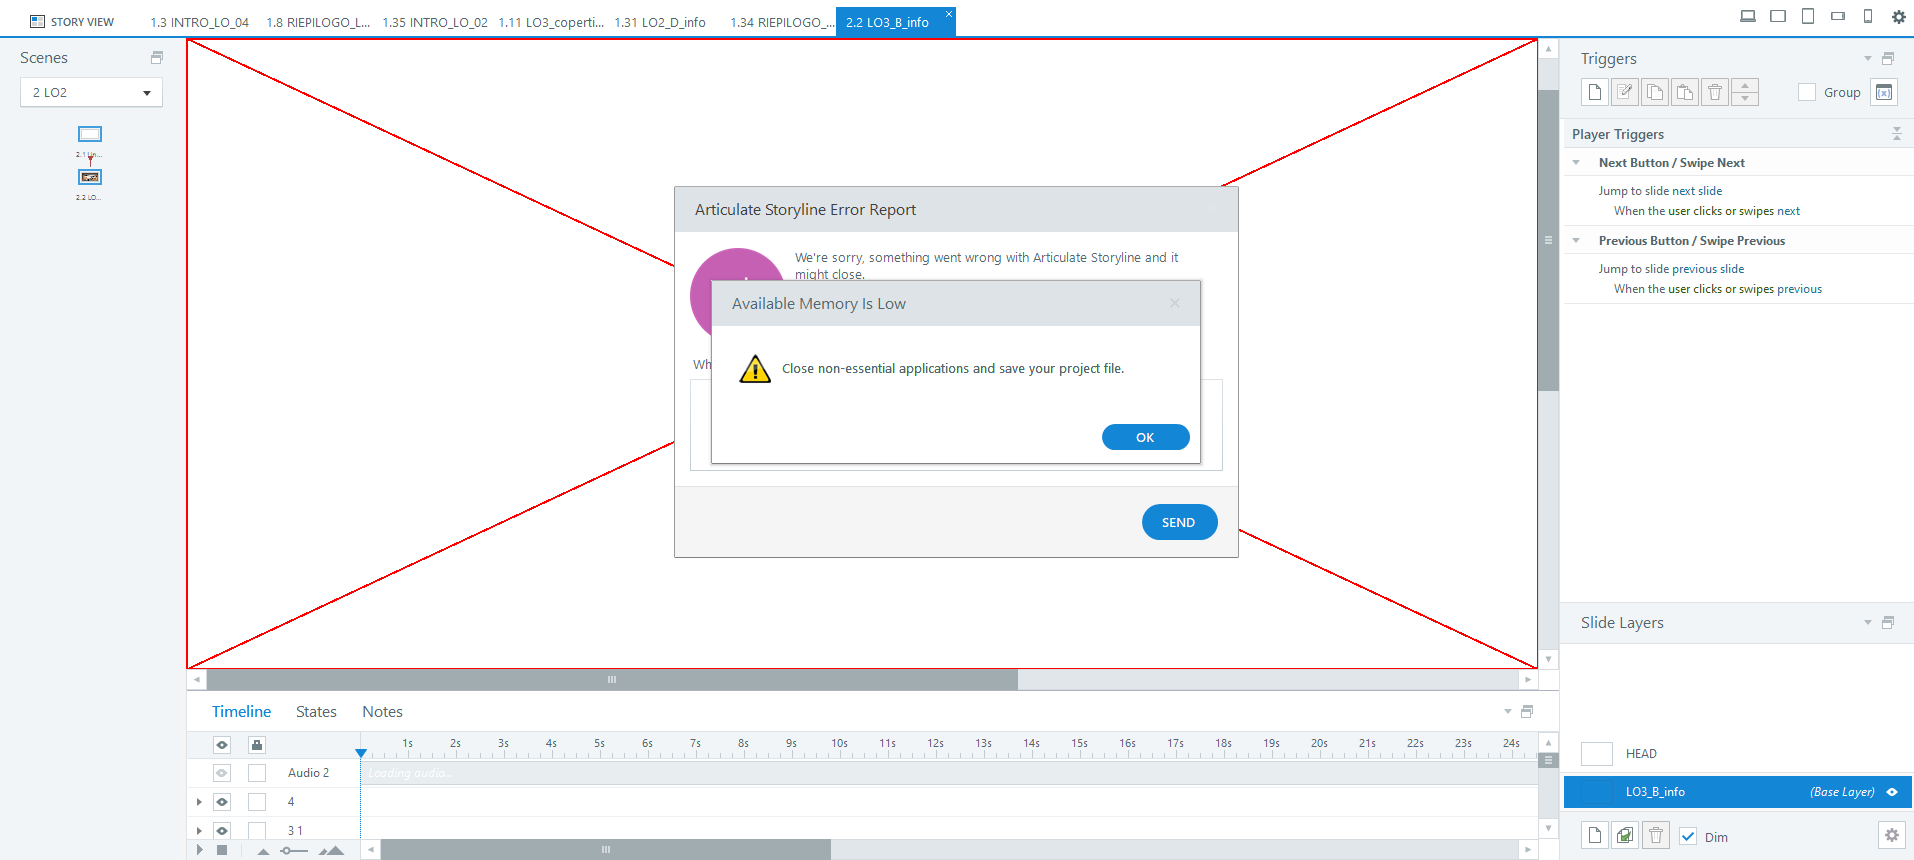Click timeline zoom out small mountain icon
The width and height of the screenshot is (1914, 860).
[x=263, y=851]
